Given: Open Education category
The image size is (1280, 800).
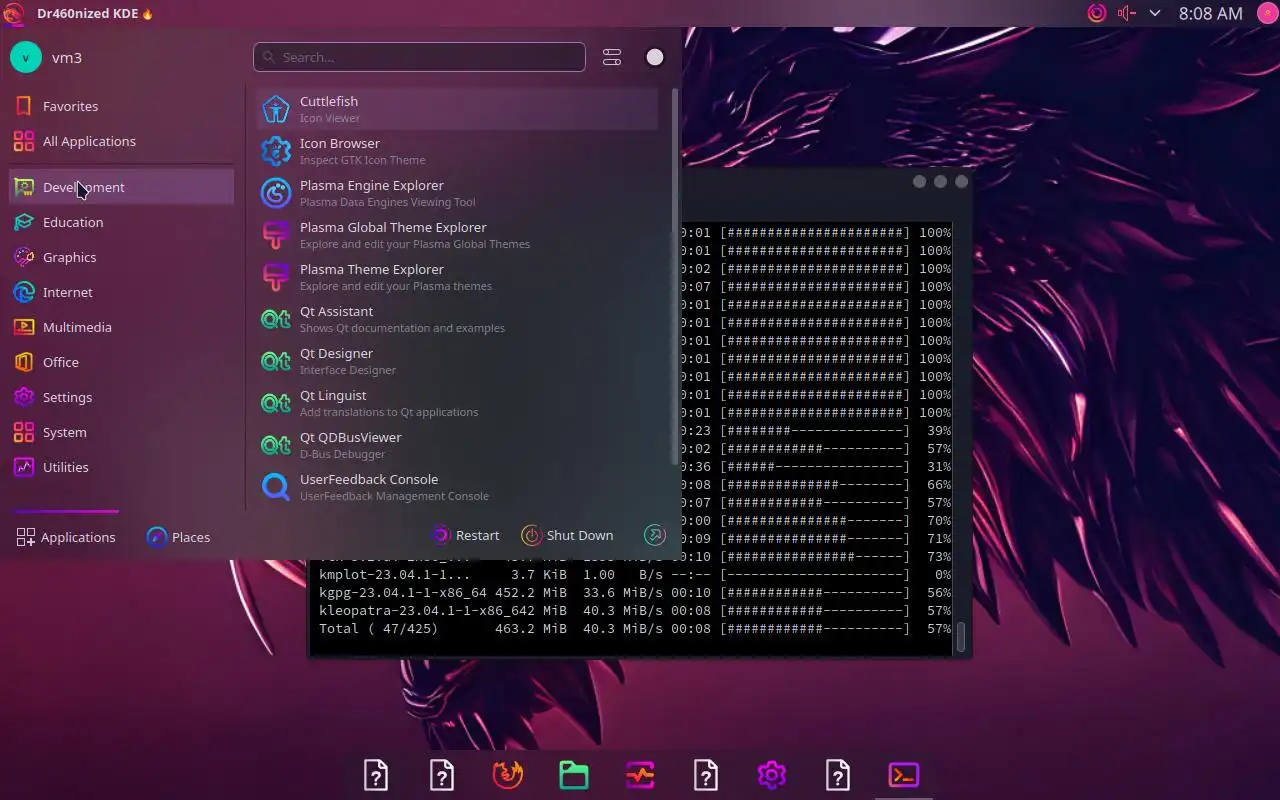Looking at the screenshot, I should (x=121, y=222).
